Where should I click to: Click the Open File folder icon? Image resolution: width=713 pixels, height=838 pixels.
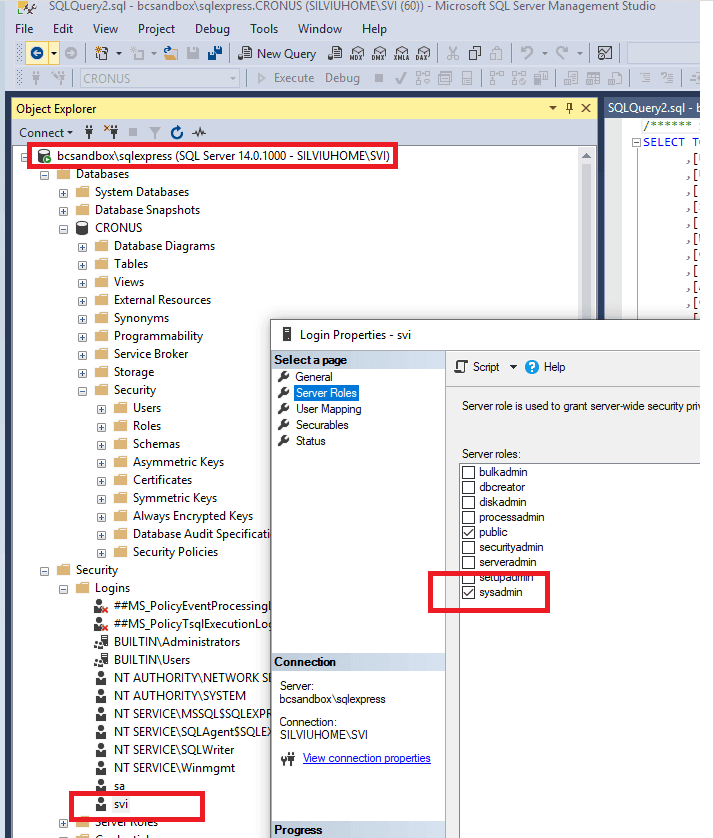tap(171, 53)
